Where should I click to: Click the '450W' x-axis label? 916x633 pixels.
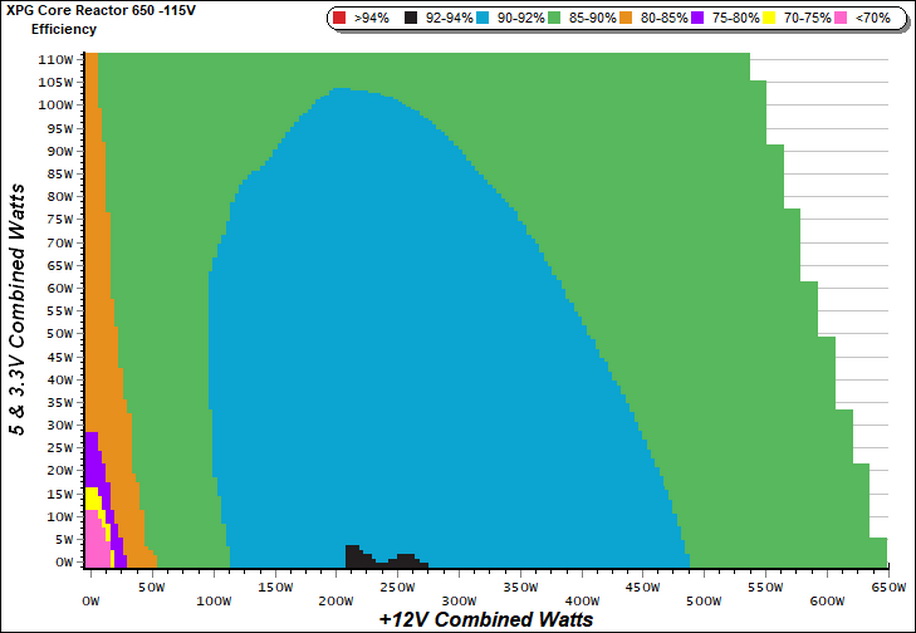point(643,587)
